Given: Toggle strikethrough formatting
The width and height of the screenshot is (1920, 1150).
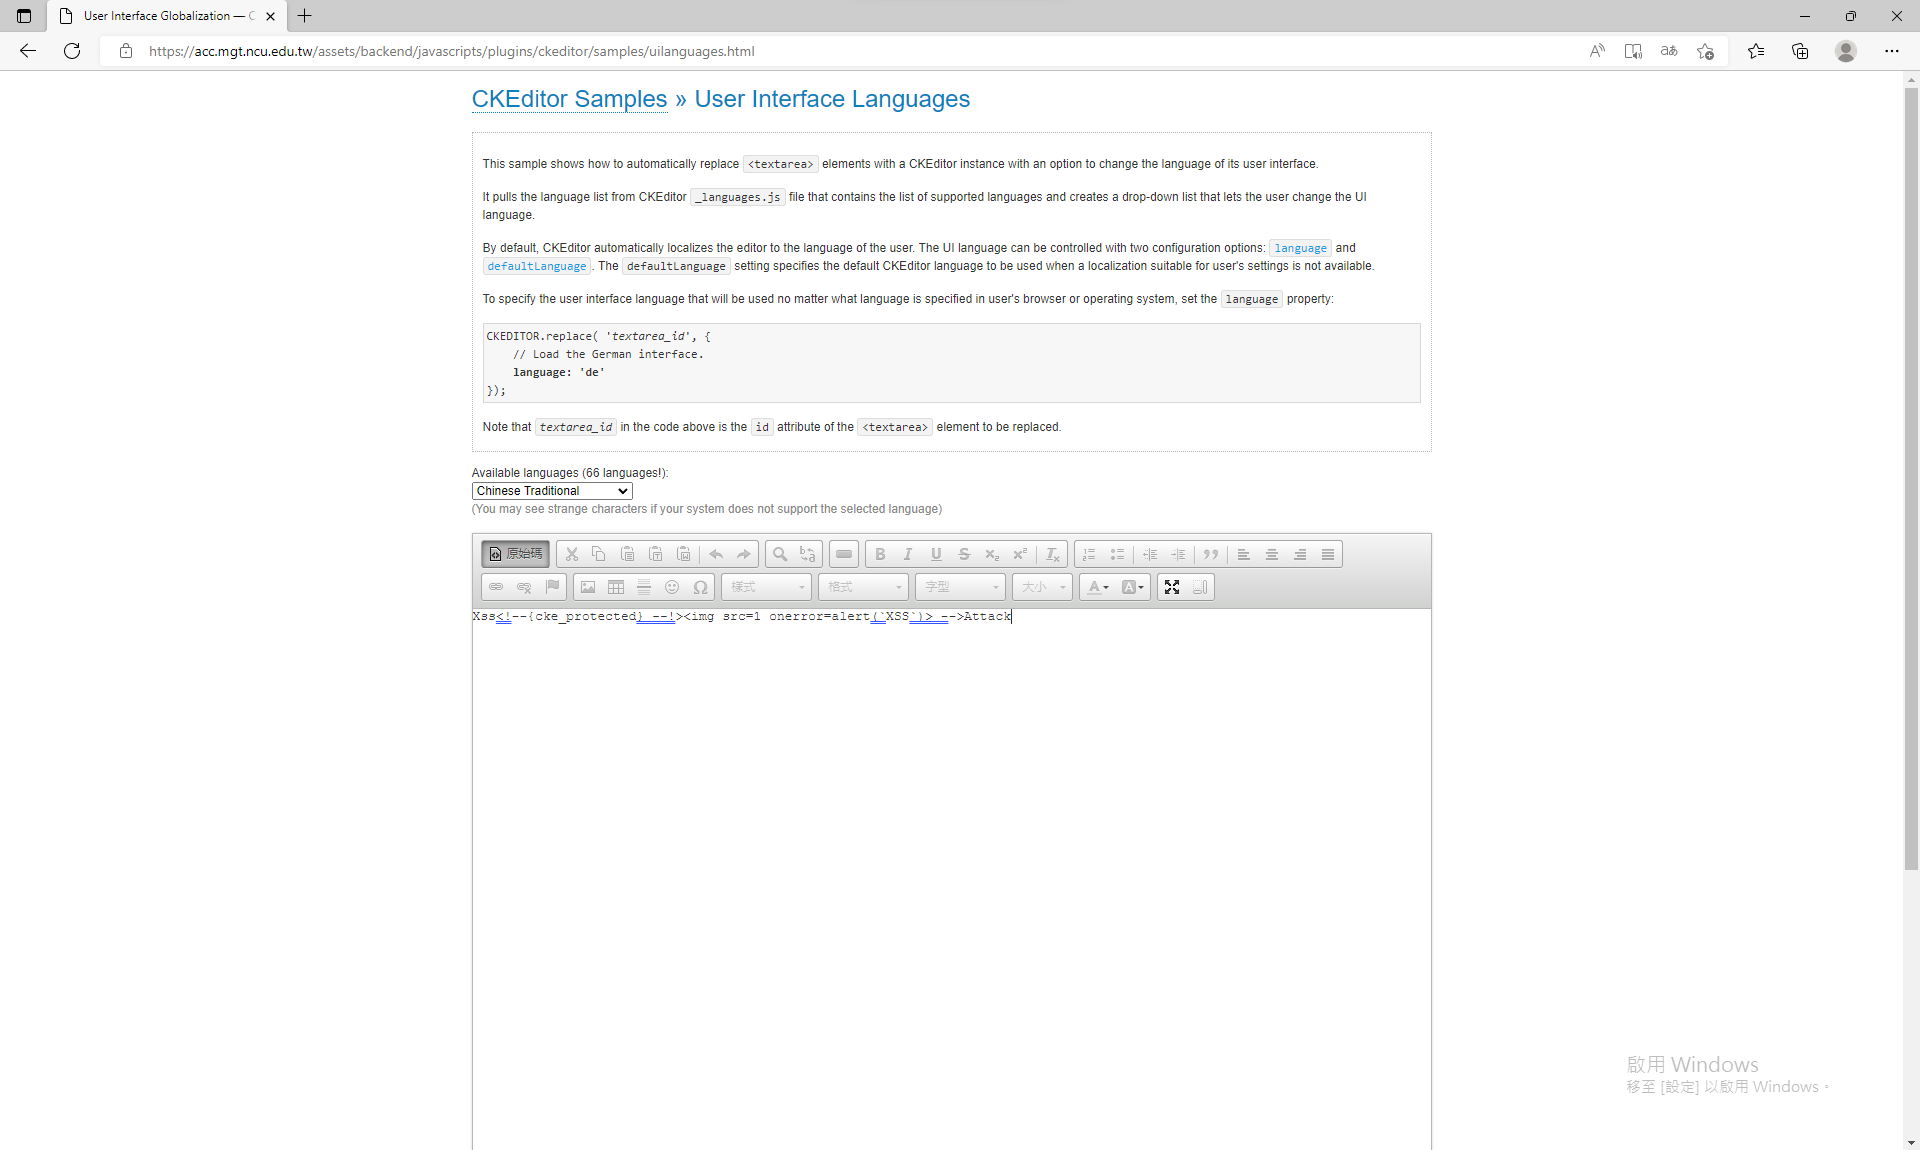Looking at the screenshot, I should (x=964, y=554).
